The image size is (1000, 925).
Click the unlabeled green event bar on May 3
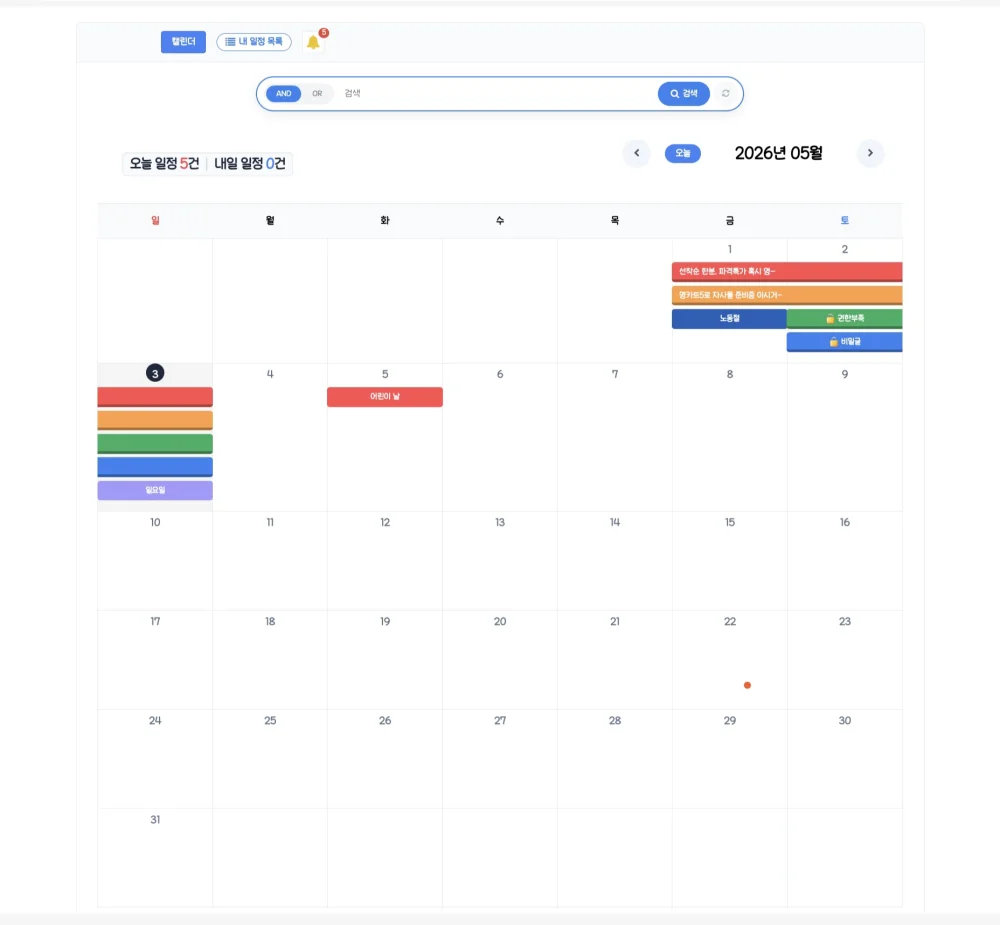click(x=155, y=443)
